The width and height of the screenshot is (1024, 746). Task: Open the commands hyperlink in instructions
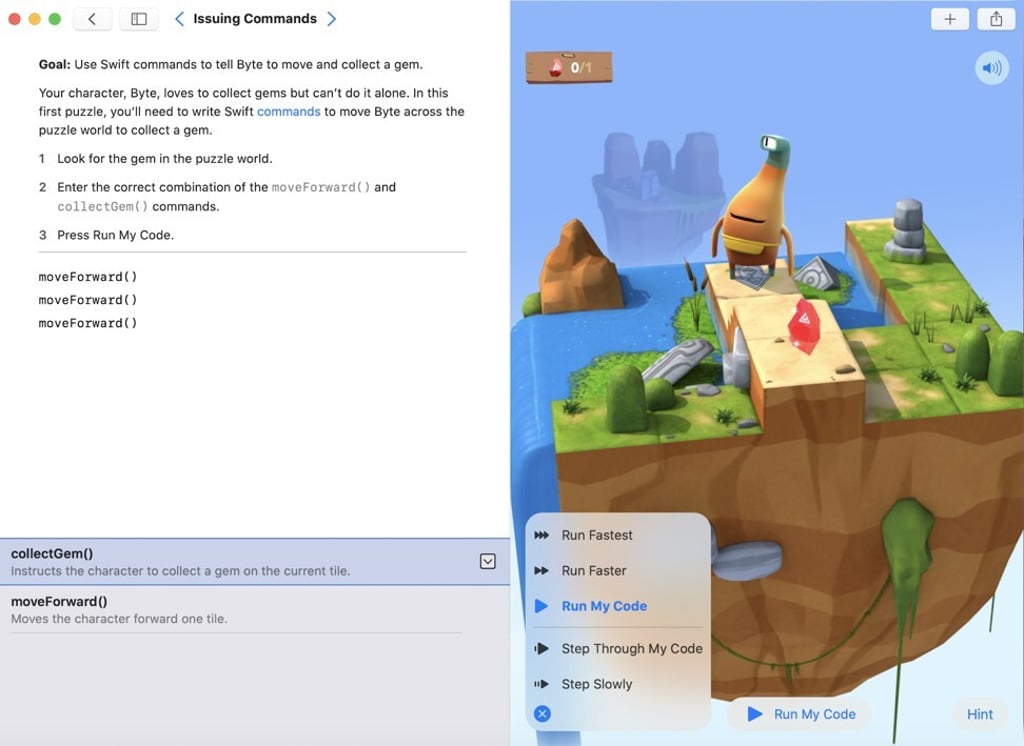click(x=289, y=112)
